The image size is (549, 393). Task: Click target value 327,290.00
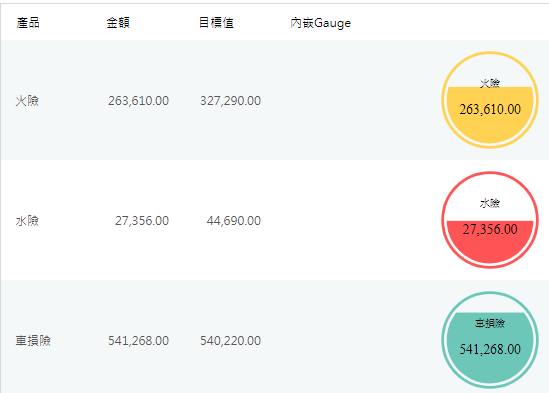pos(230,101)
